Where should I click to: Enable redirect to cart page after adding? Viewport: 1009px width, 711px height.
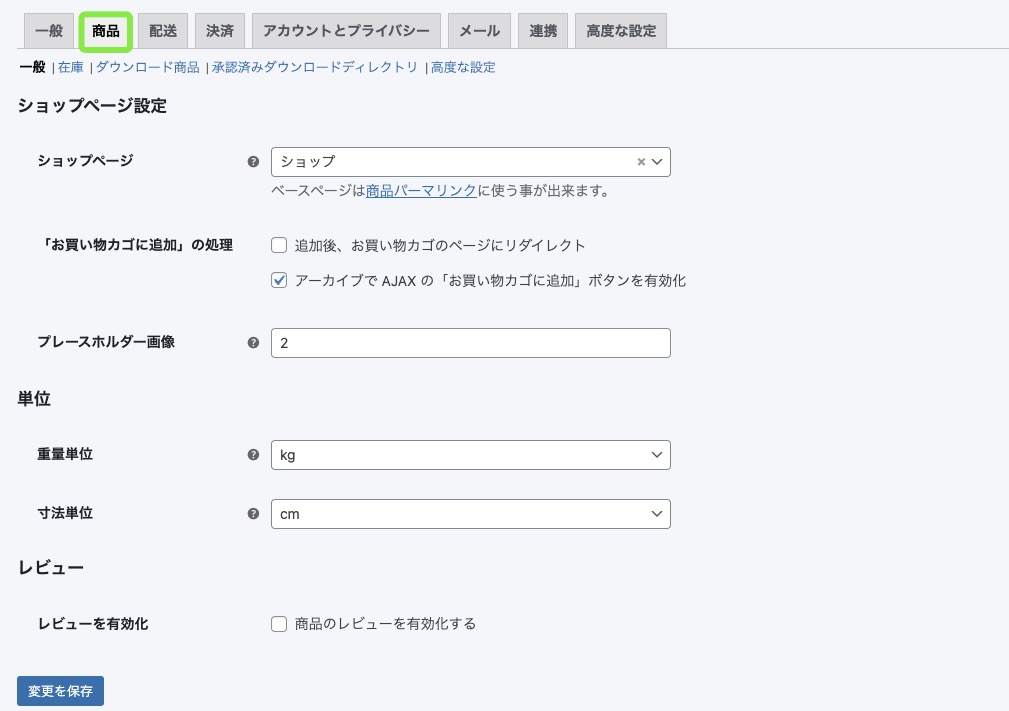279,245
